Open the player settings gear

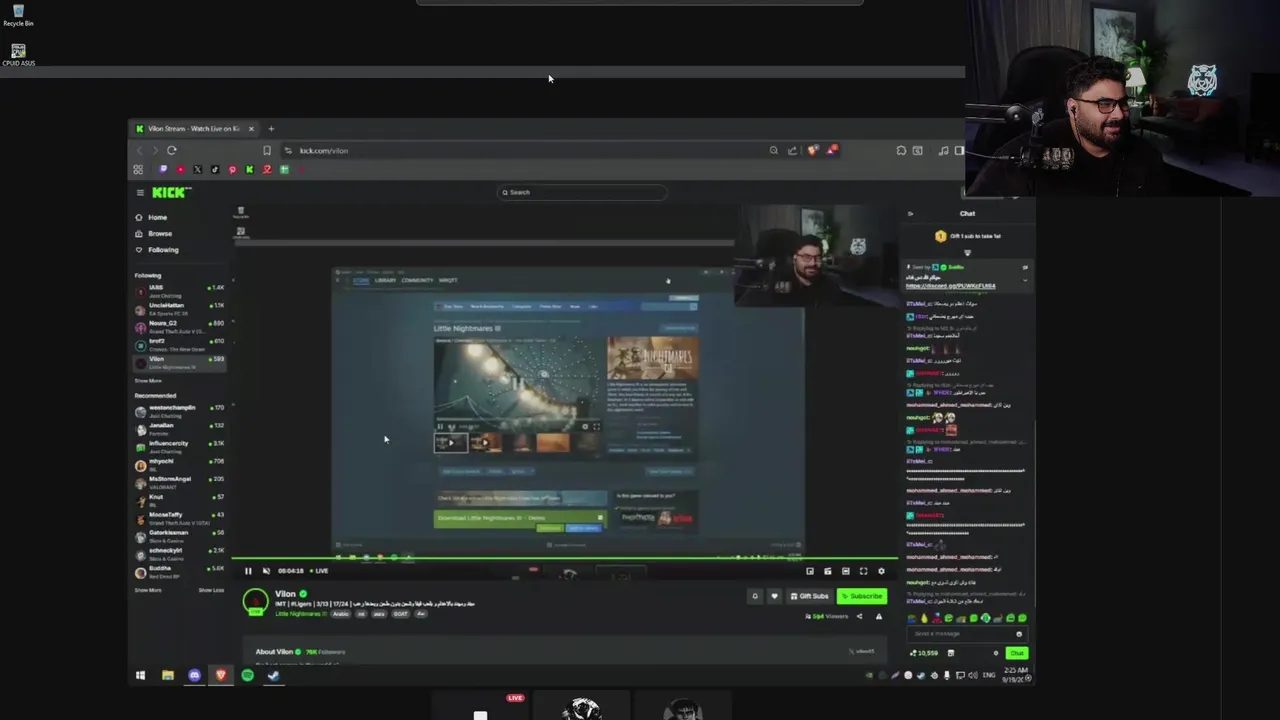coord(881,571)
